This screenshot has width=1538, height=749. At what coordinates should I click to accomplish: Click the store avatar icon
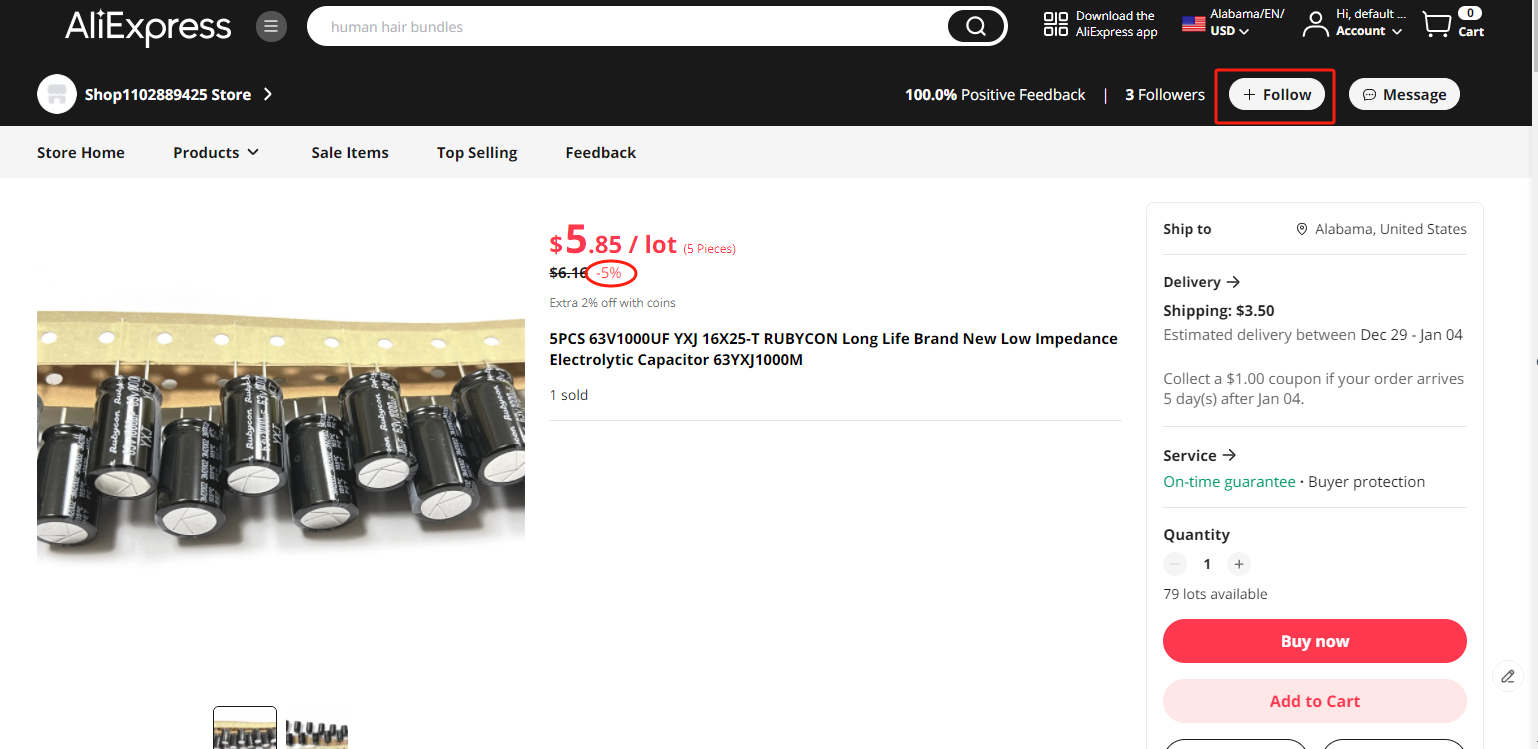click(57, 94)
